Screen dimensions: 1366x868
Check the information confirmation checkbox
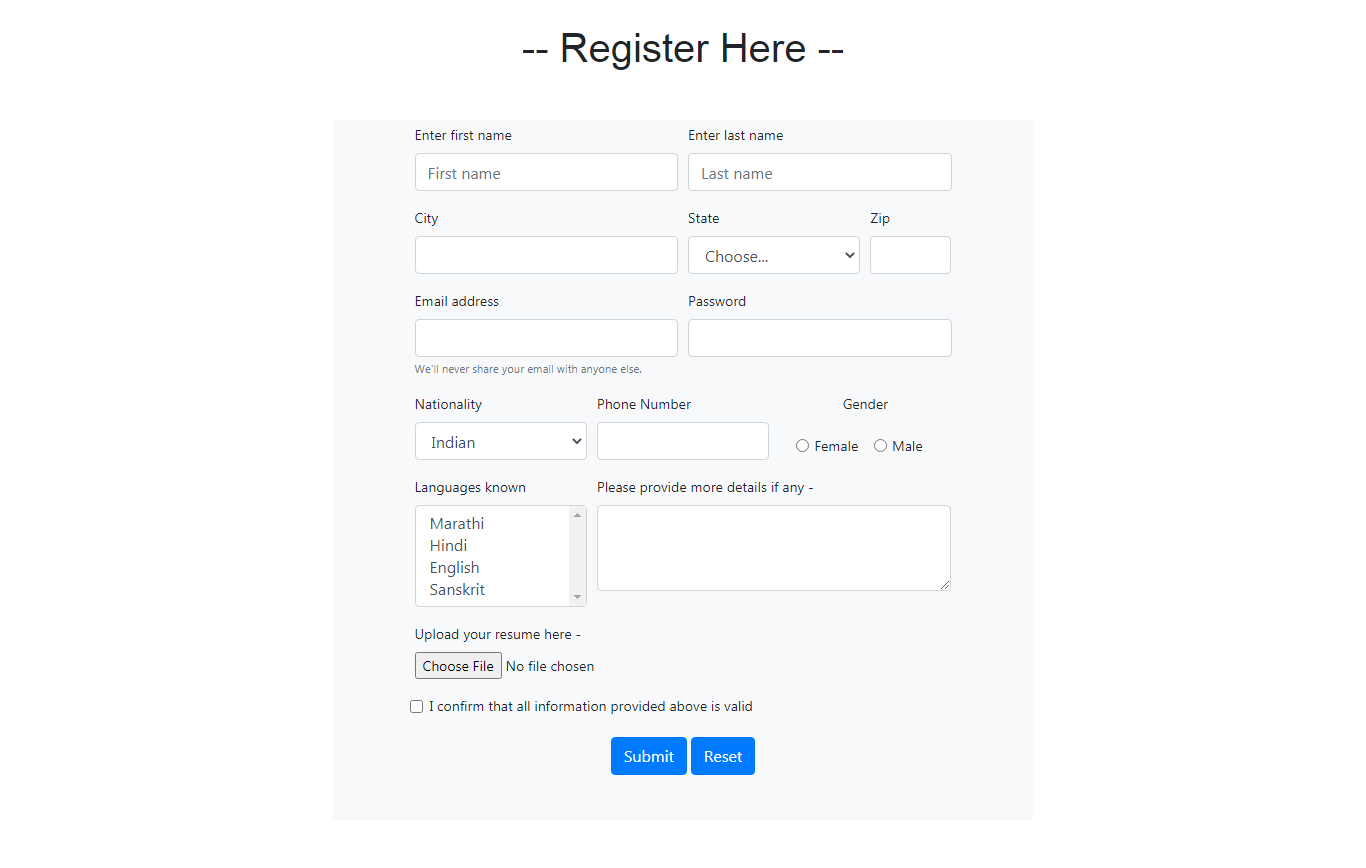click(x=416, y=706)
